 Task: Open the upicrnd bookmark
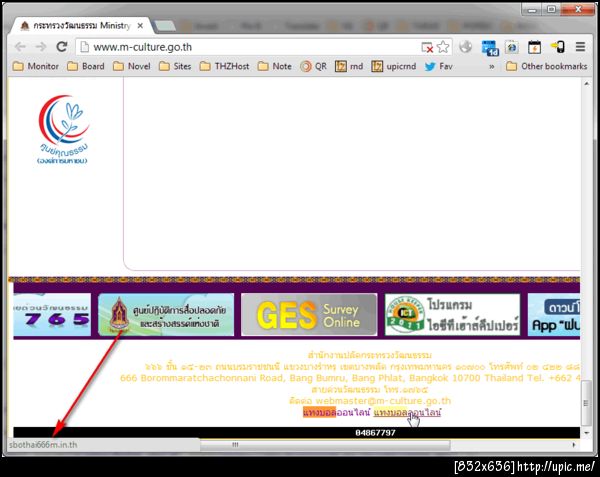(x=394, y=66)
